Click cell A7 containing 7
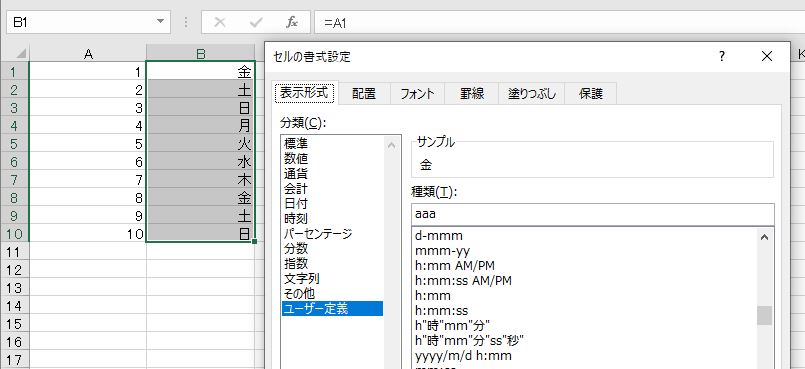This screenshot has height=369, width=805. pyautogui.click(x=88, y=180)
